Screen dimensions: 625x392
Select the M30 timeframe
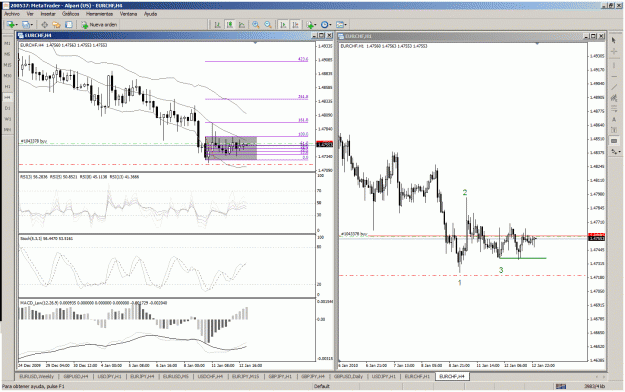[8, 75]
